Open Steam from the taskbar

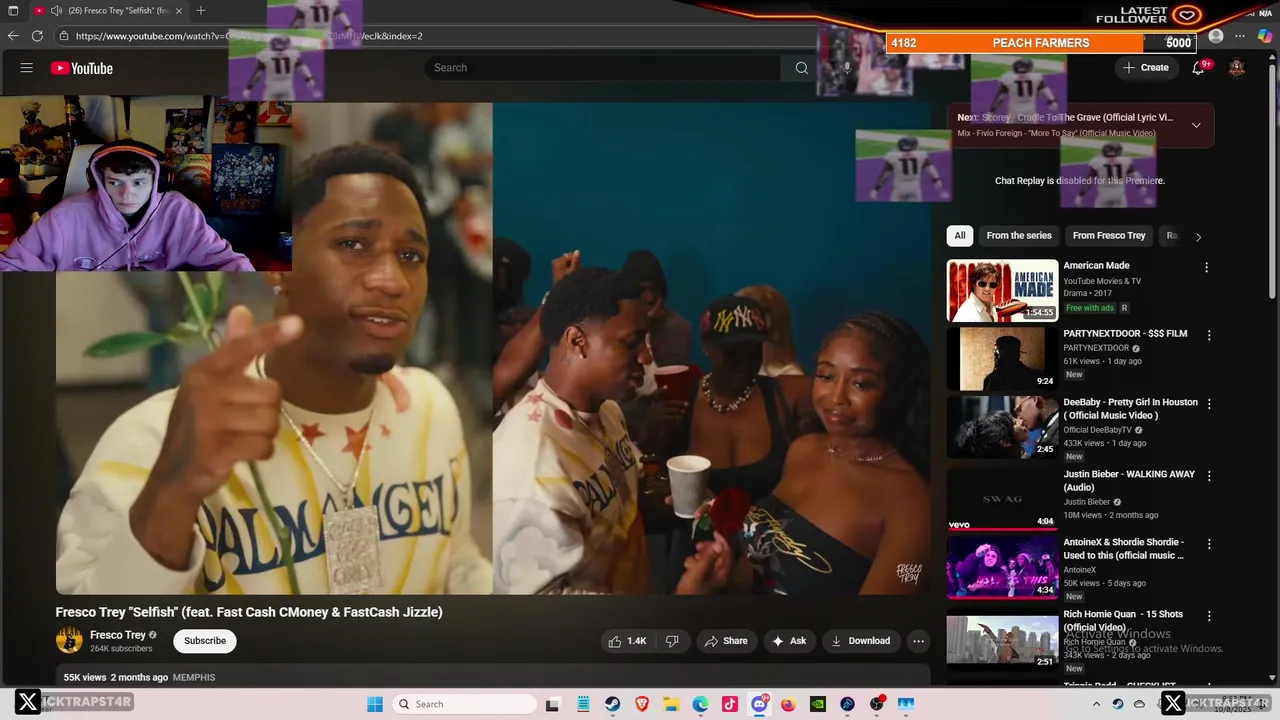(x=612, y=704)
